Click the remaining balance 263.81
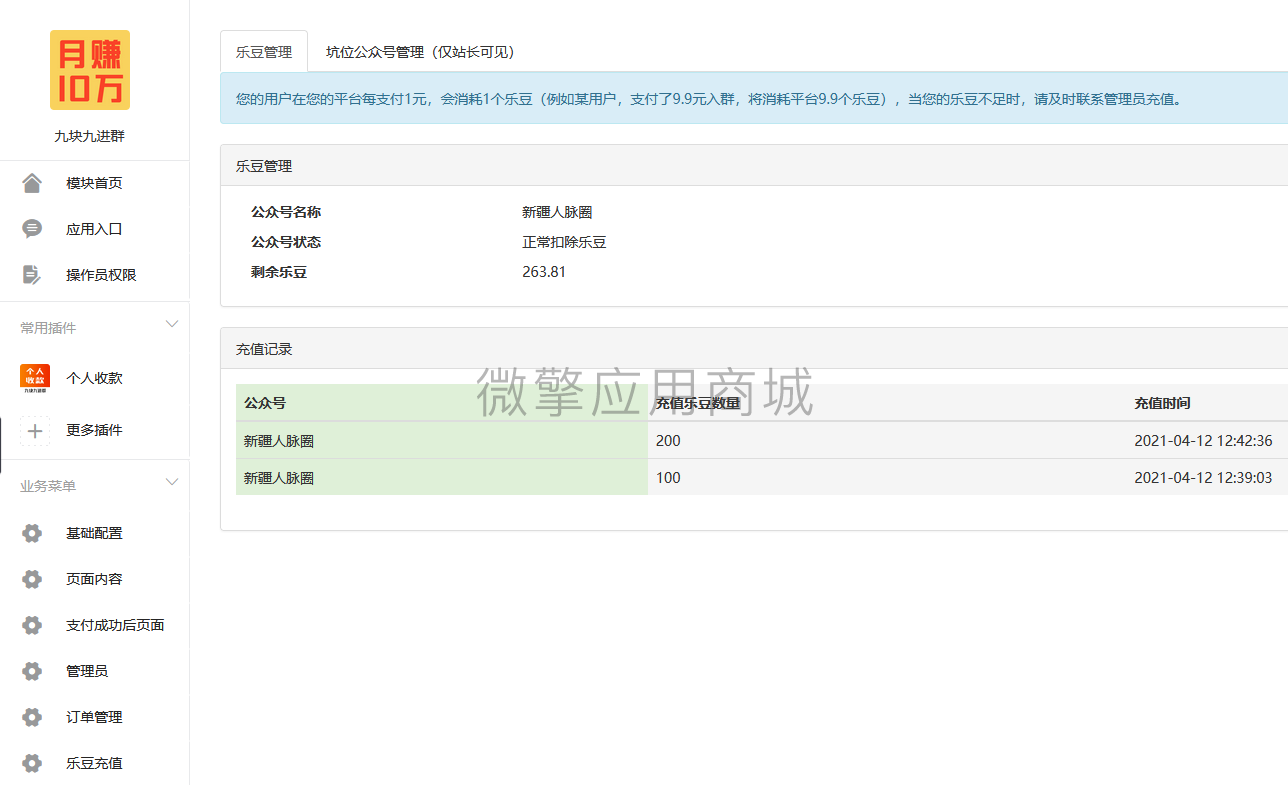The image size is (1288, 785). (x=544, y=272)
